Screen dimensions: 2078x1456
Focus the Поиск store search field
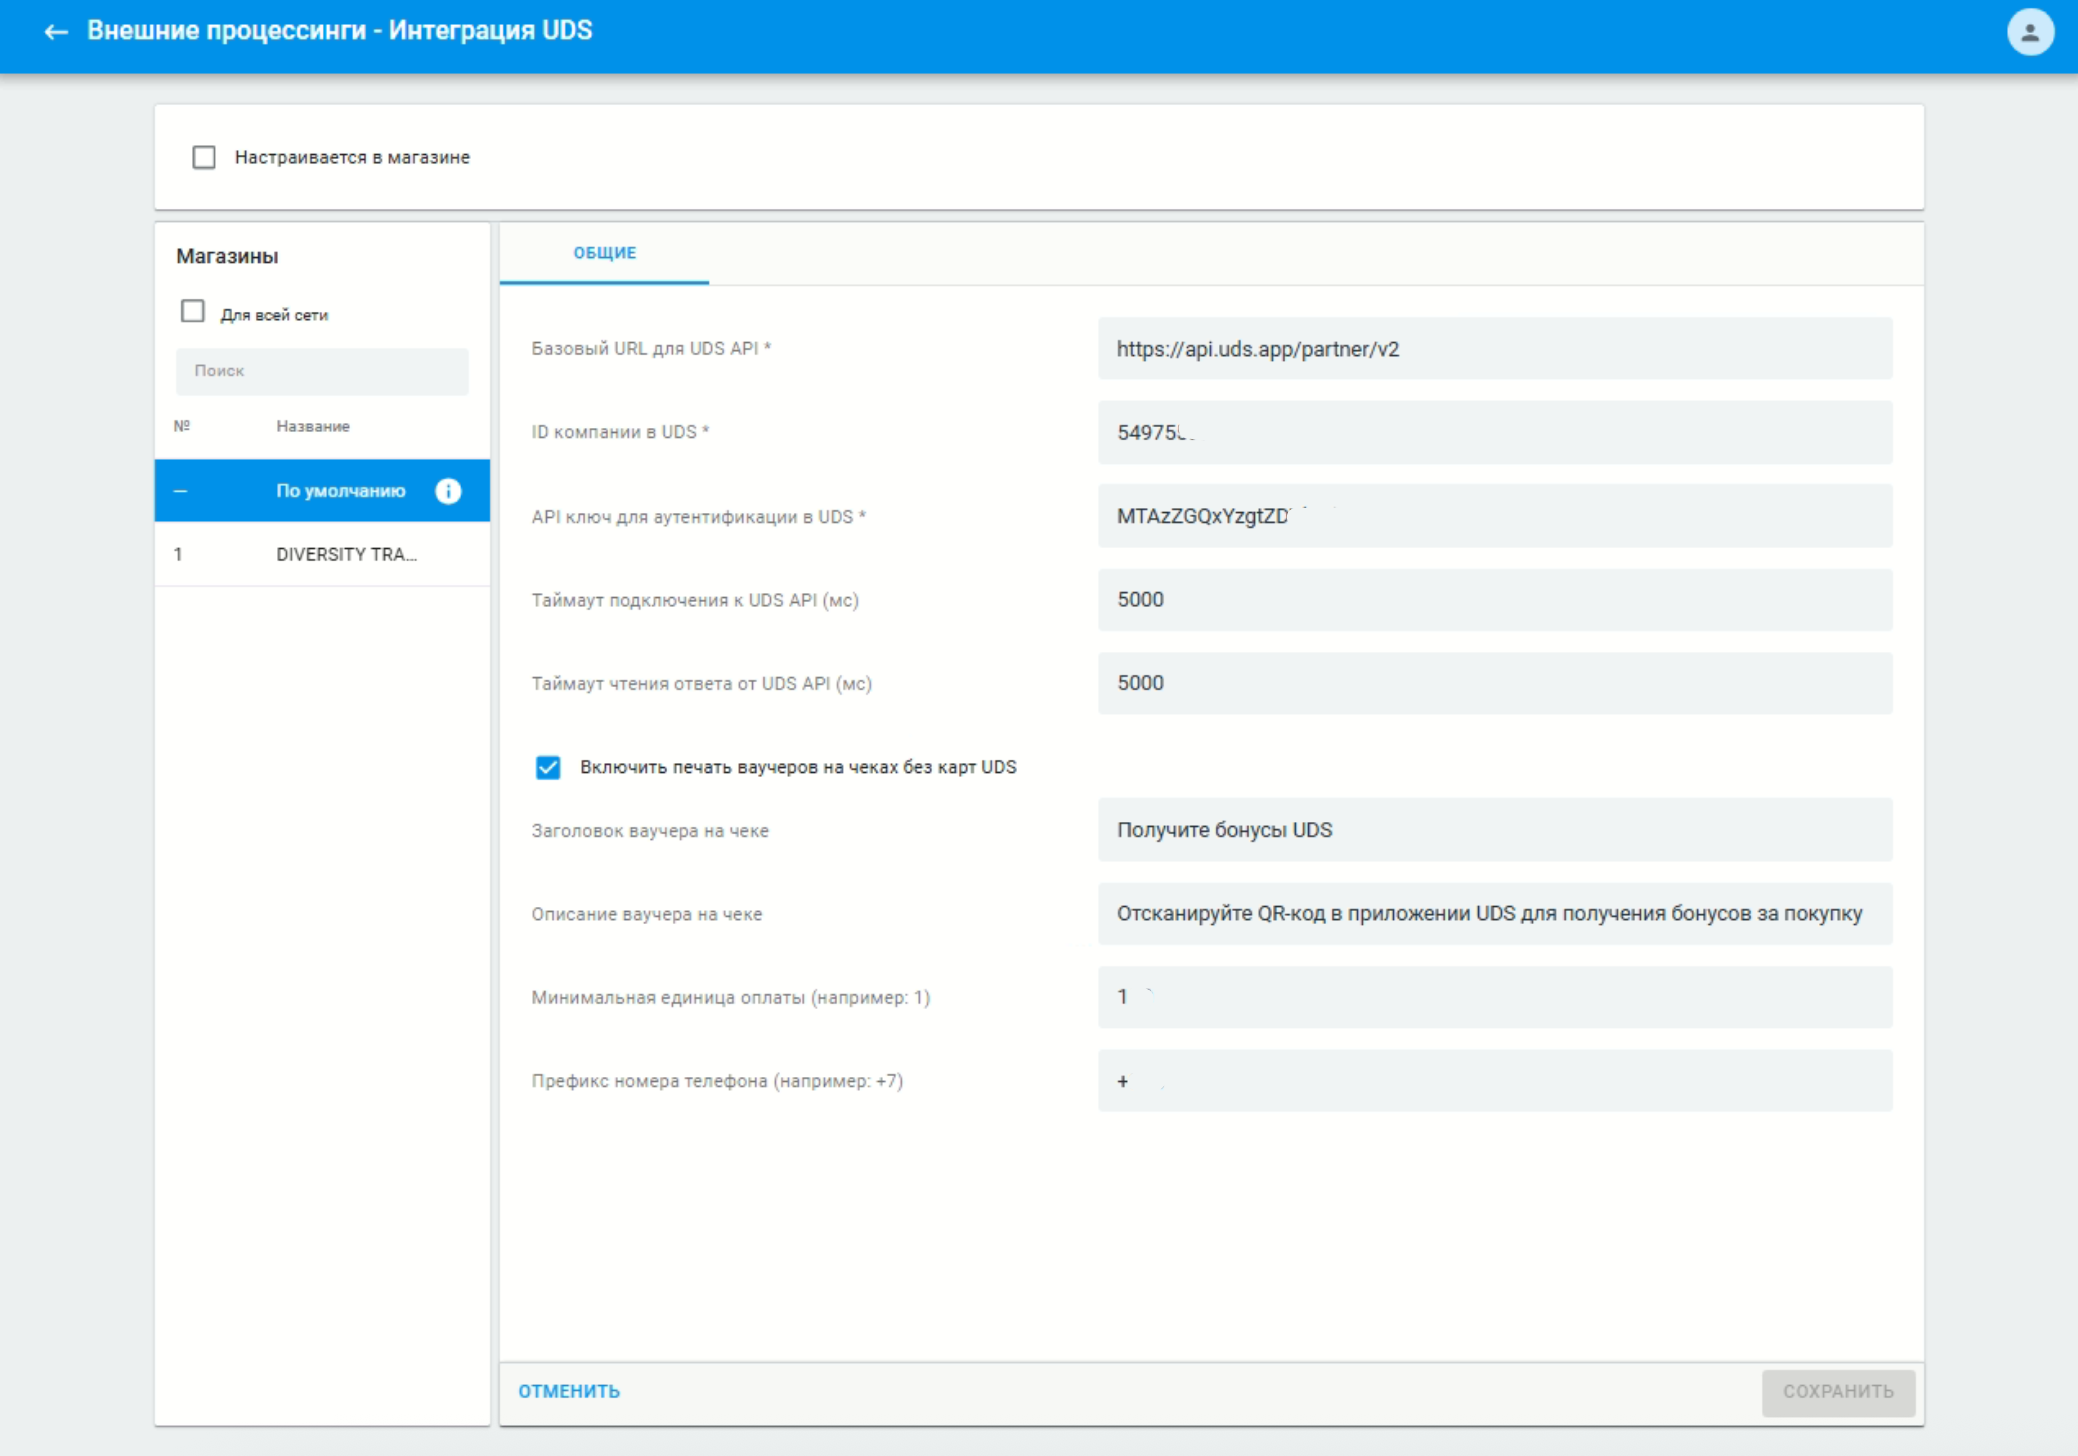(322, 371)
